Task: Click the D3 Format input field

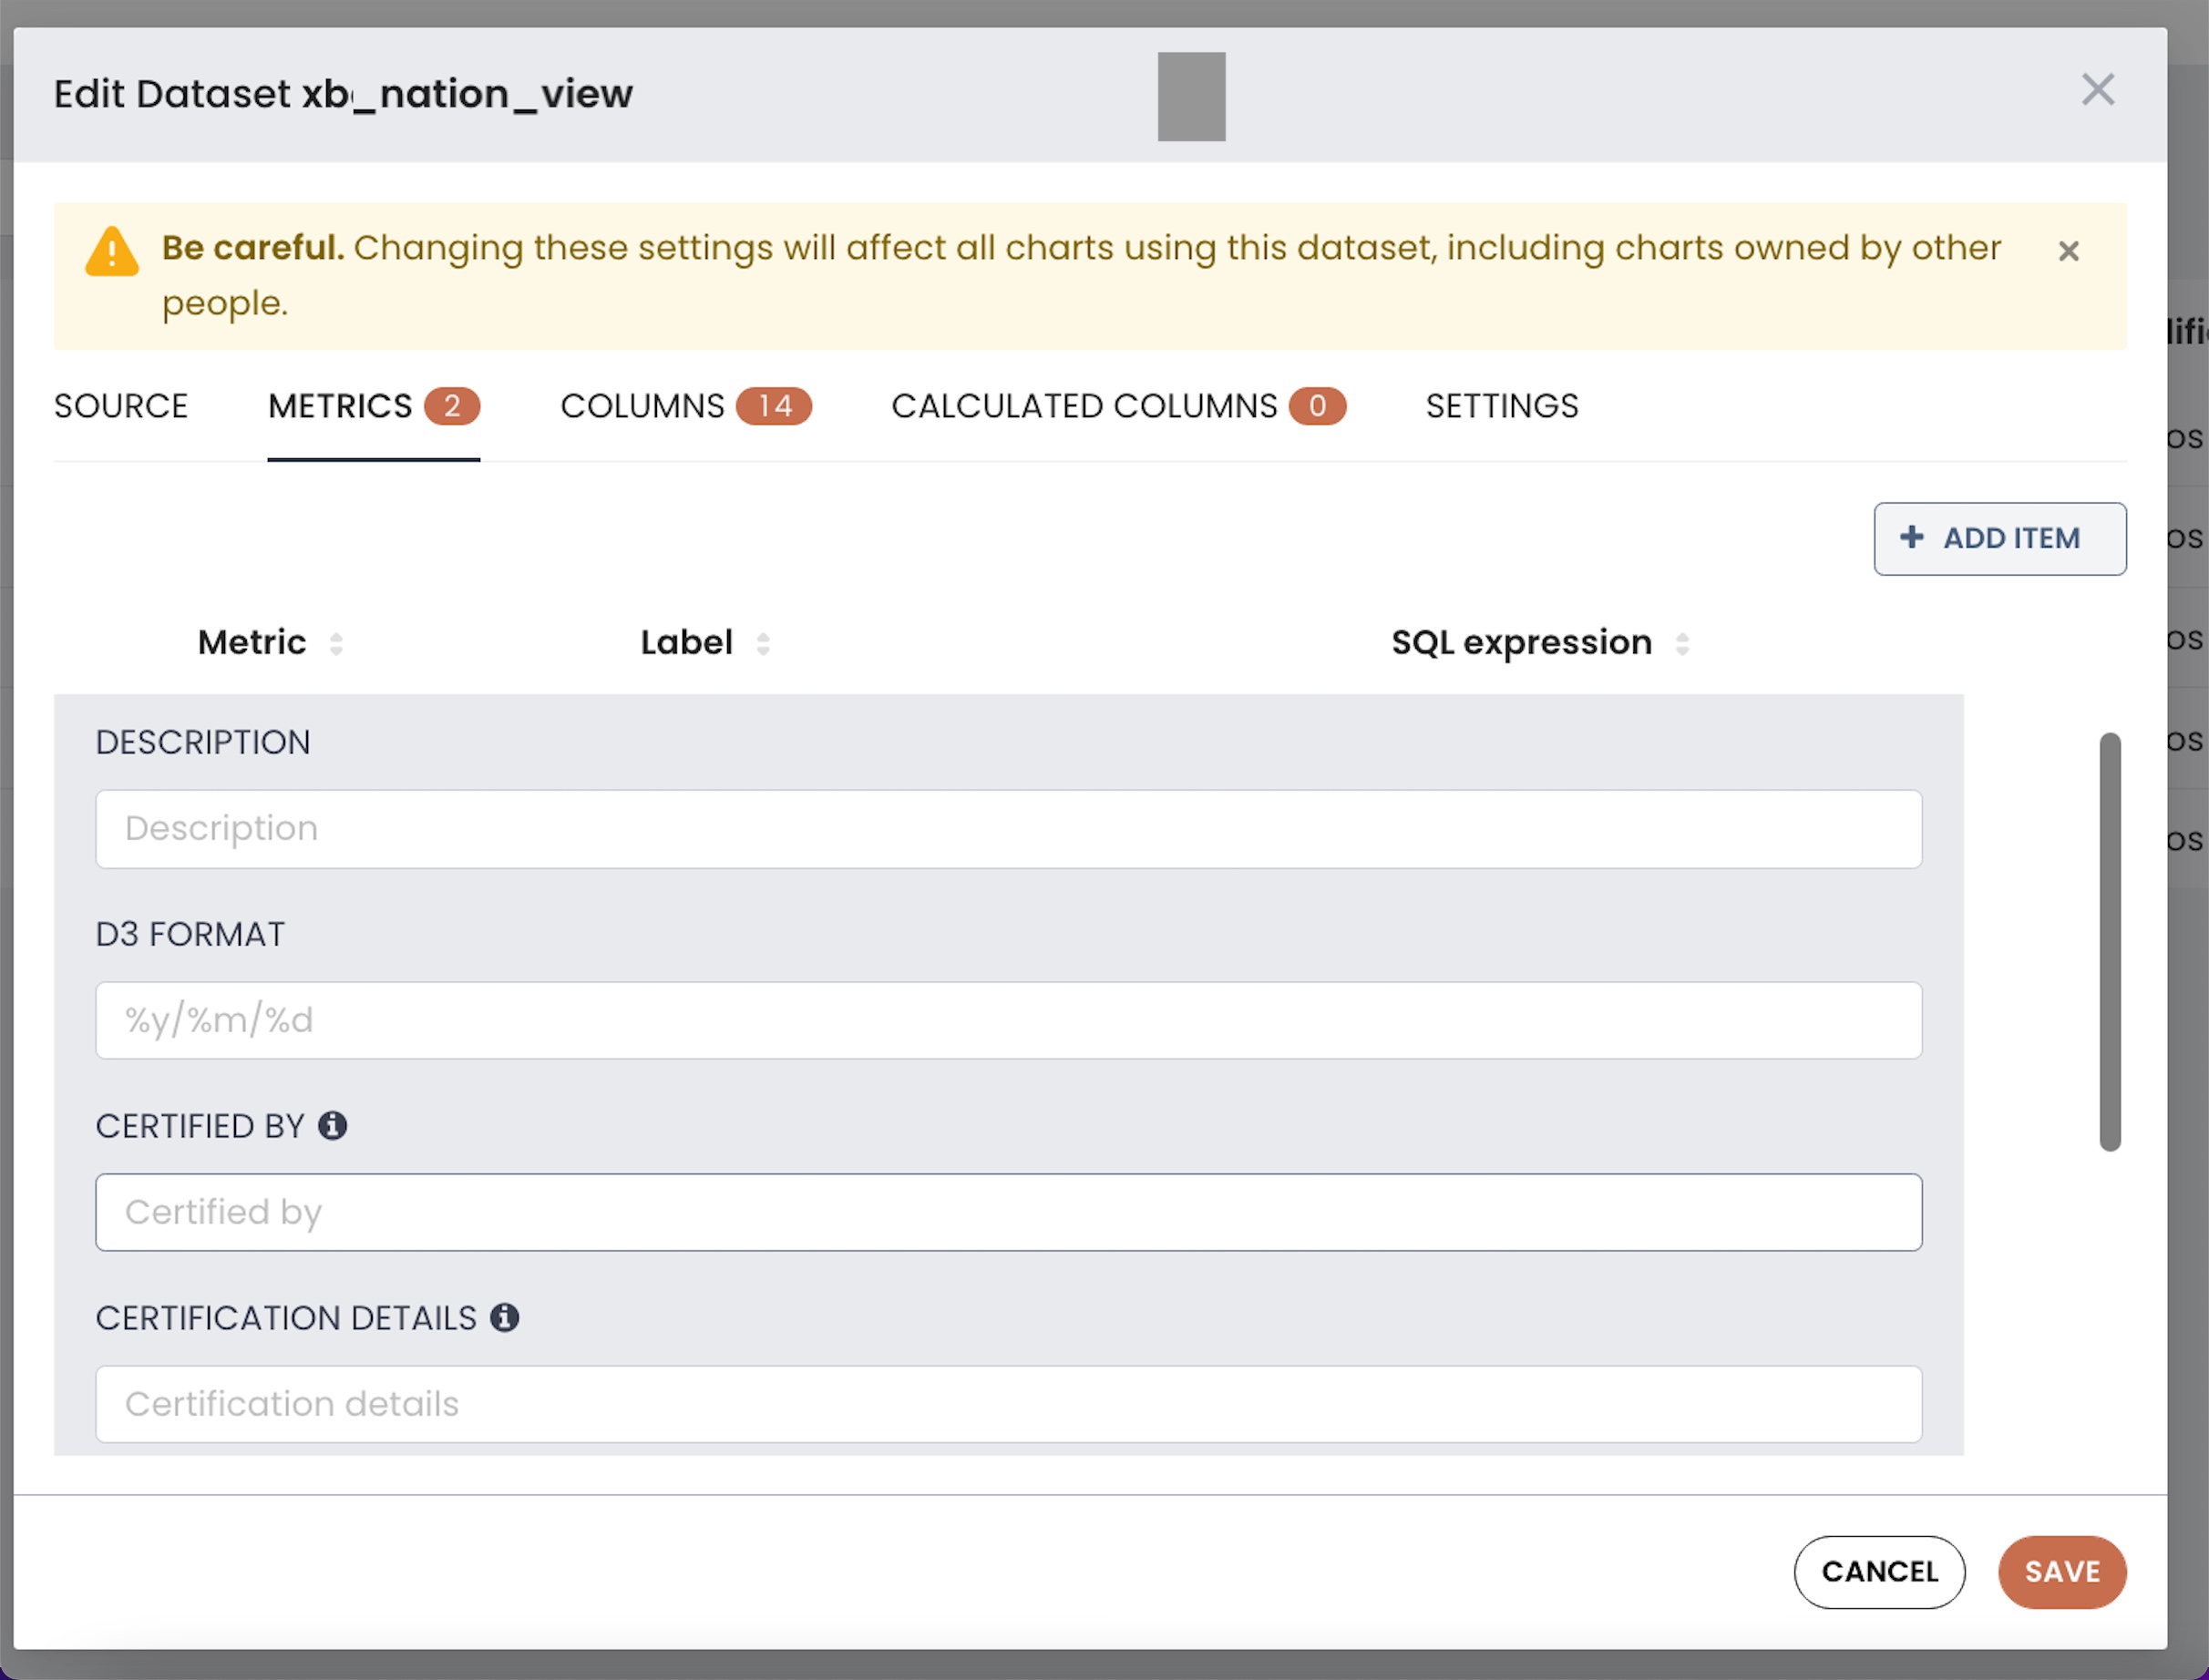Action: tap(1007, 1020)
